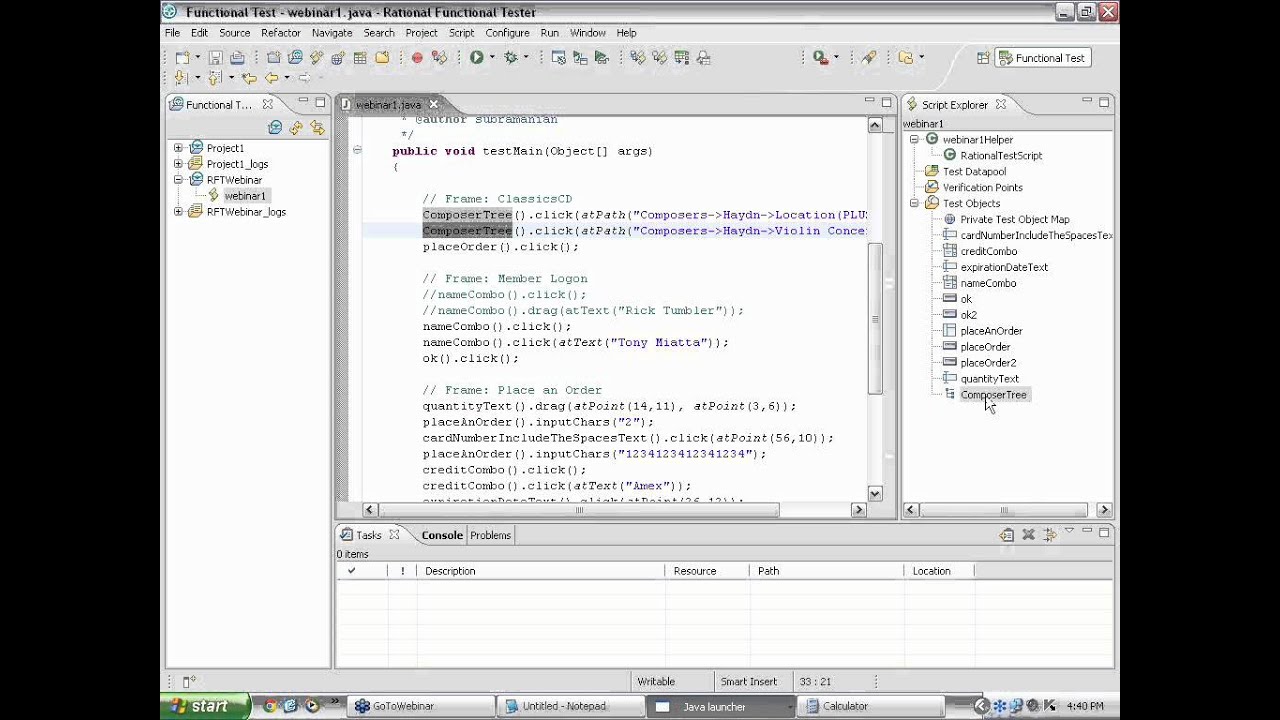Image resolution: width=1280 pixels, height=720 pixels.
Task: Click the Run External Tools toolbar icon
Action: pyautogui.click(x=821, y=58)
